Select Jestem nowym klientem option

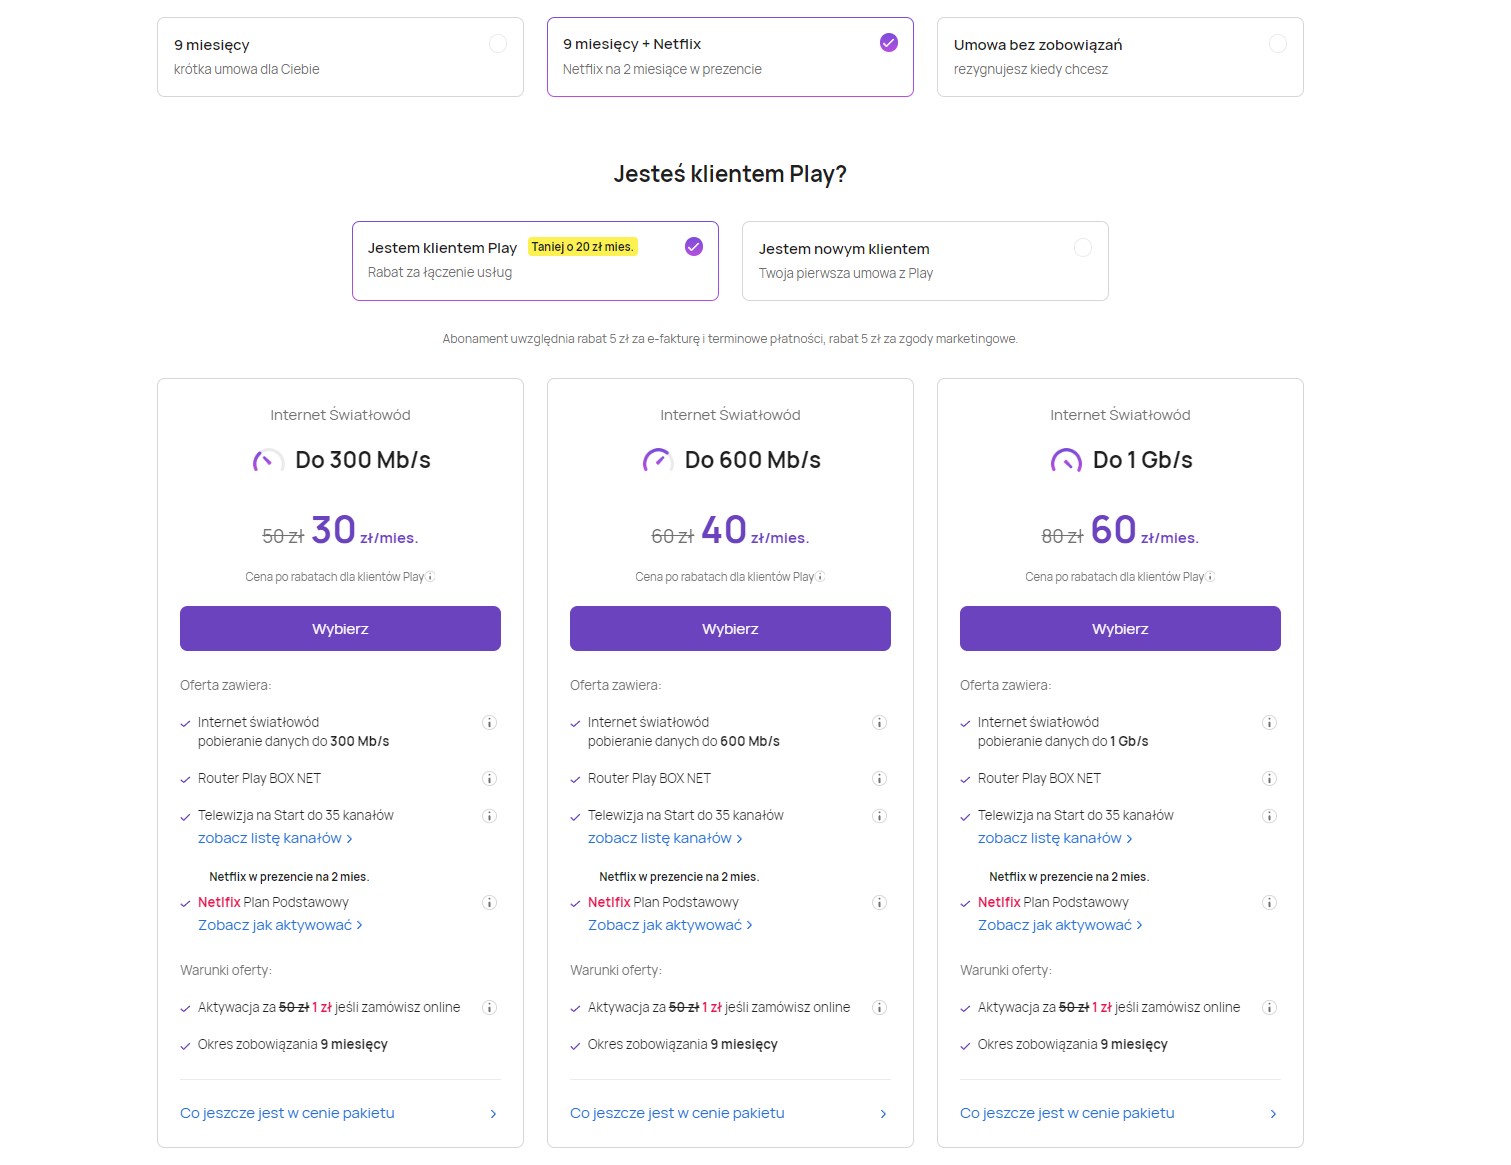tap(925, 261)
